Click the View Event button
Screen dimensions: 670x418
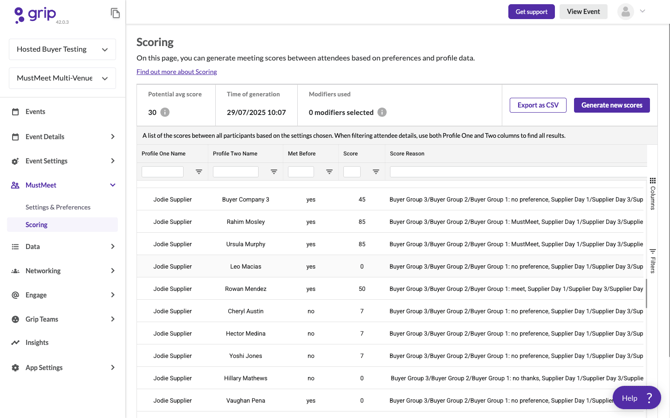point(583,12)
